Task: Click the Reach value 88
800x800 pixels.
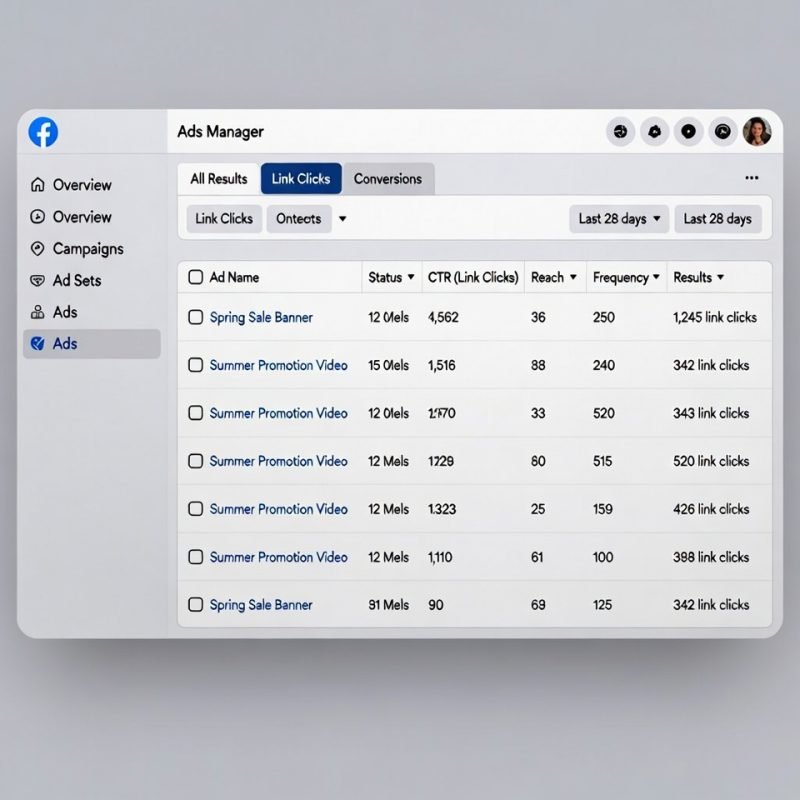Action: tap(538, 365)
